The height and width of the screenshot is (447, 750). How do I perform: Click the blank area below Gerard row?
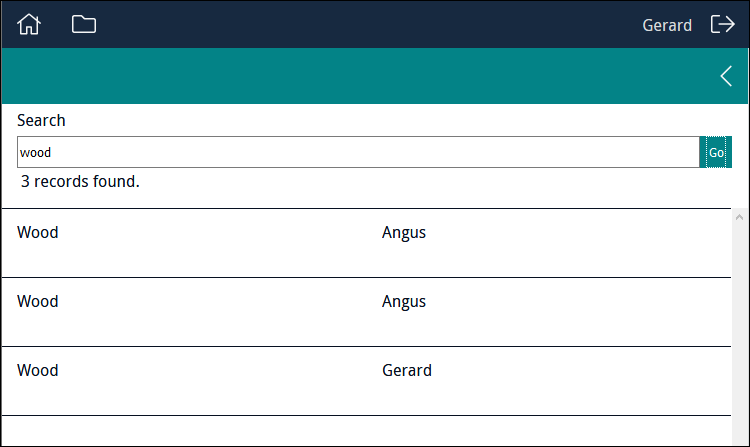pos(360,431)
